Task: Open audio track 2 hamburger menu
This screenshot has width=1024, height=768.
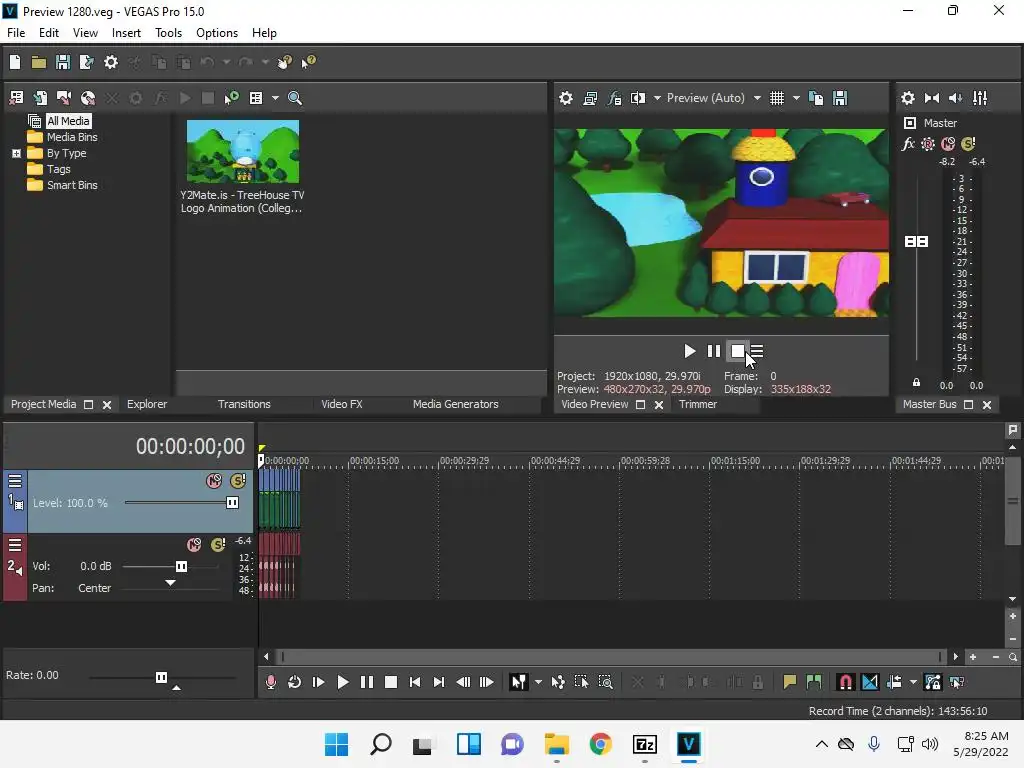Action: click(x=15, y=545)
